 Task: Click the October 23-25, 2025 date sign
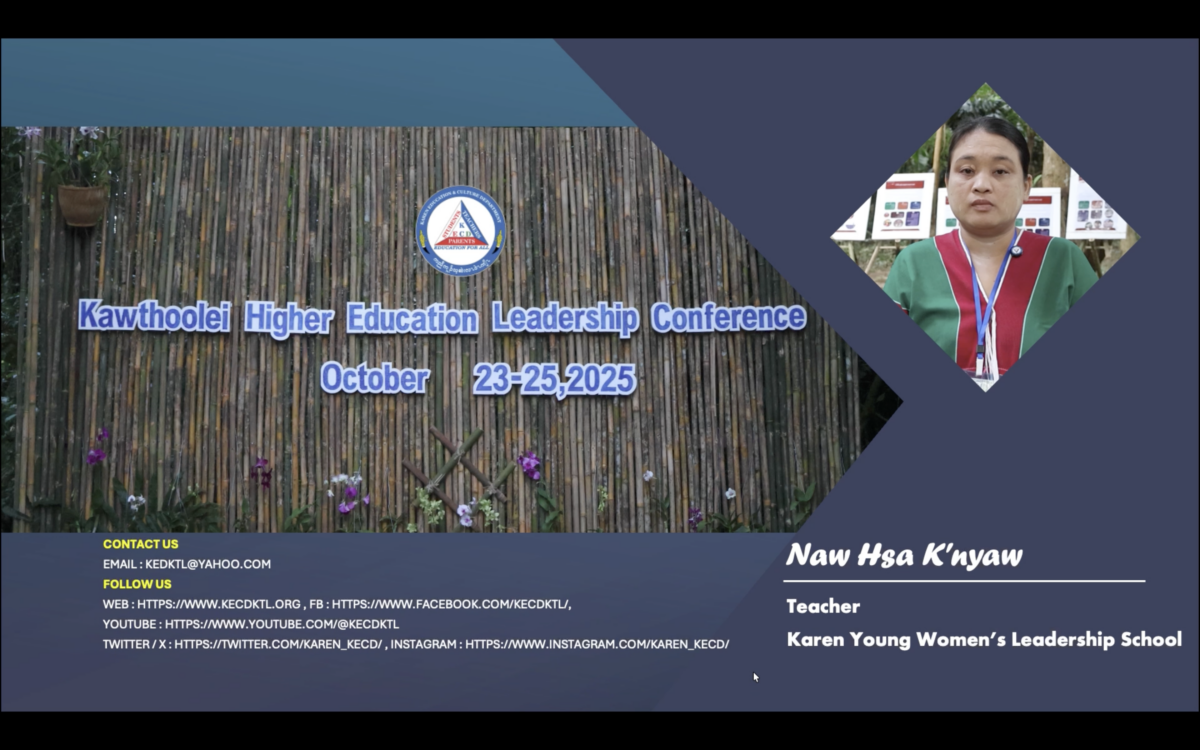478,379
